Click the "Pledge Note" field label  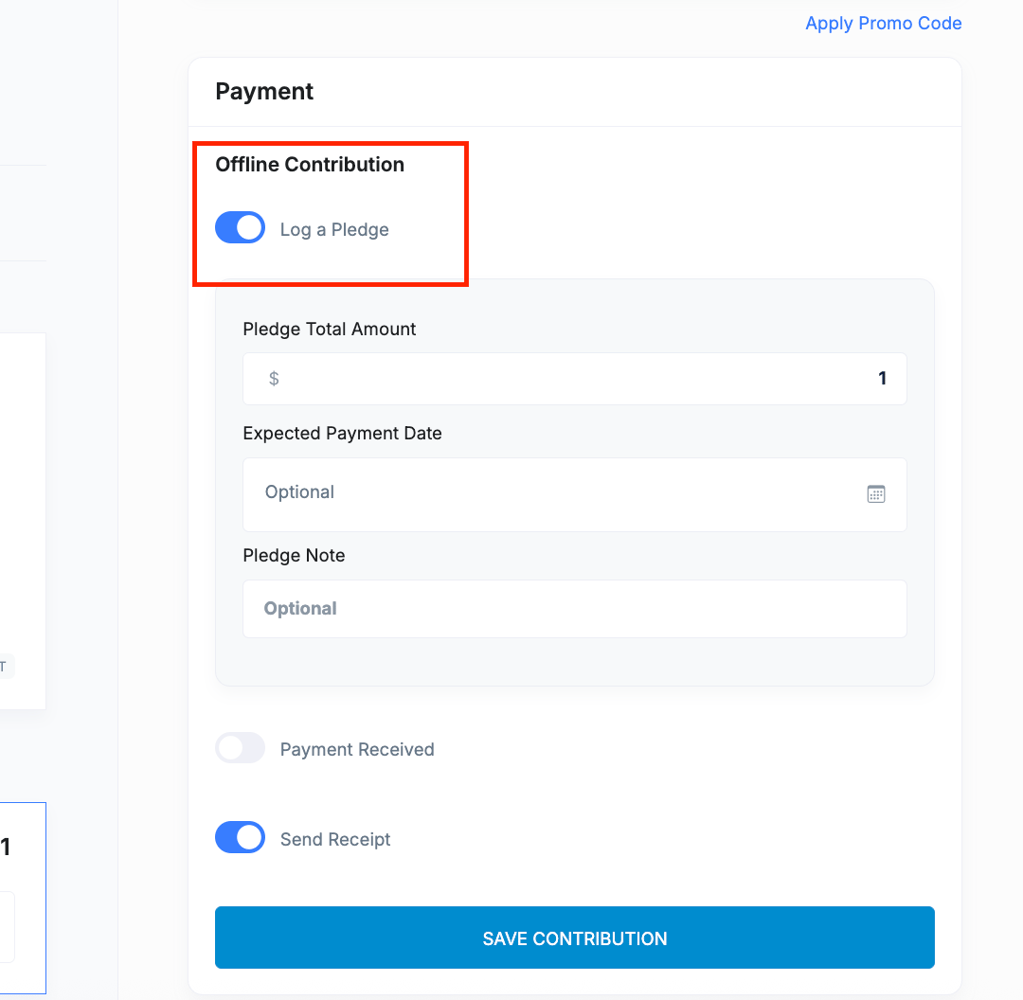point(294,556)
